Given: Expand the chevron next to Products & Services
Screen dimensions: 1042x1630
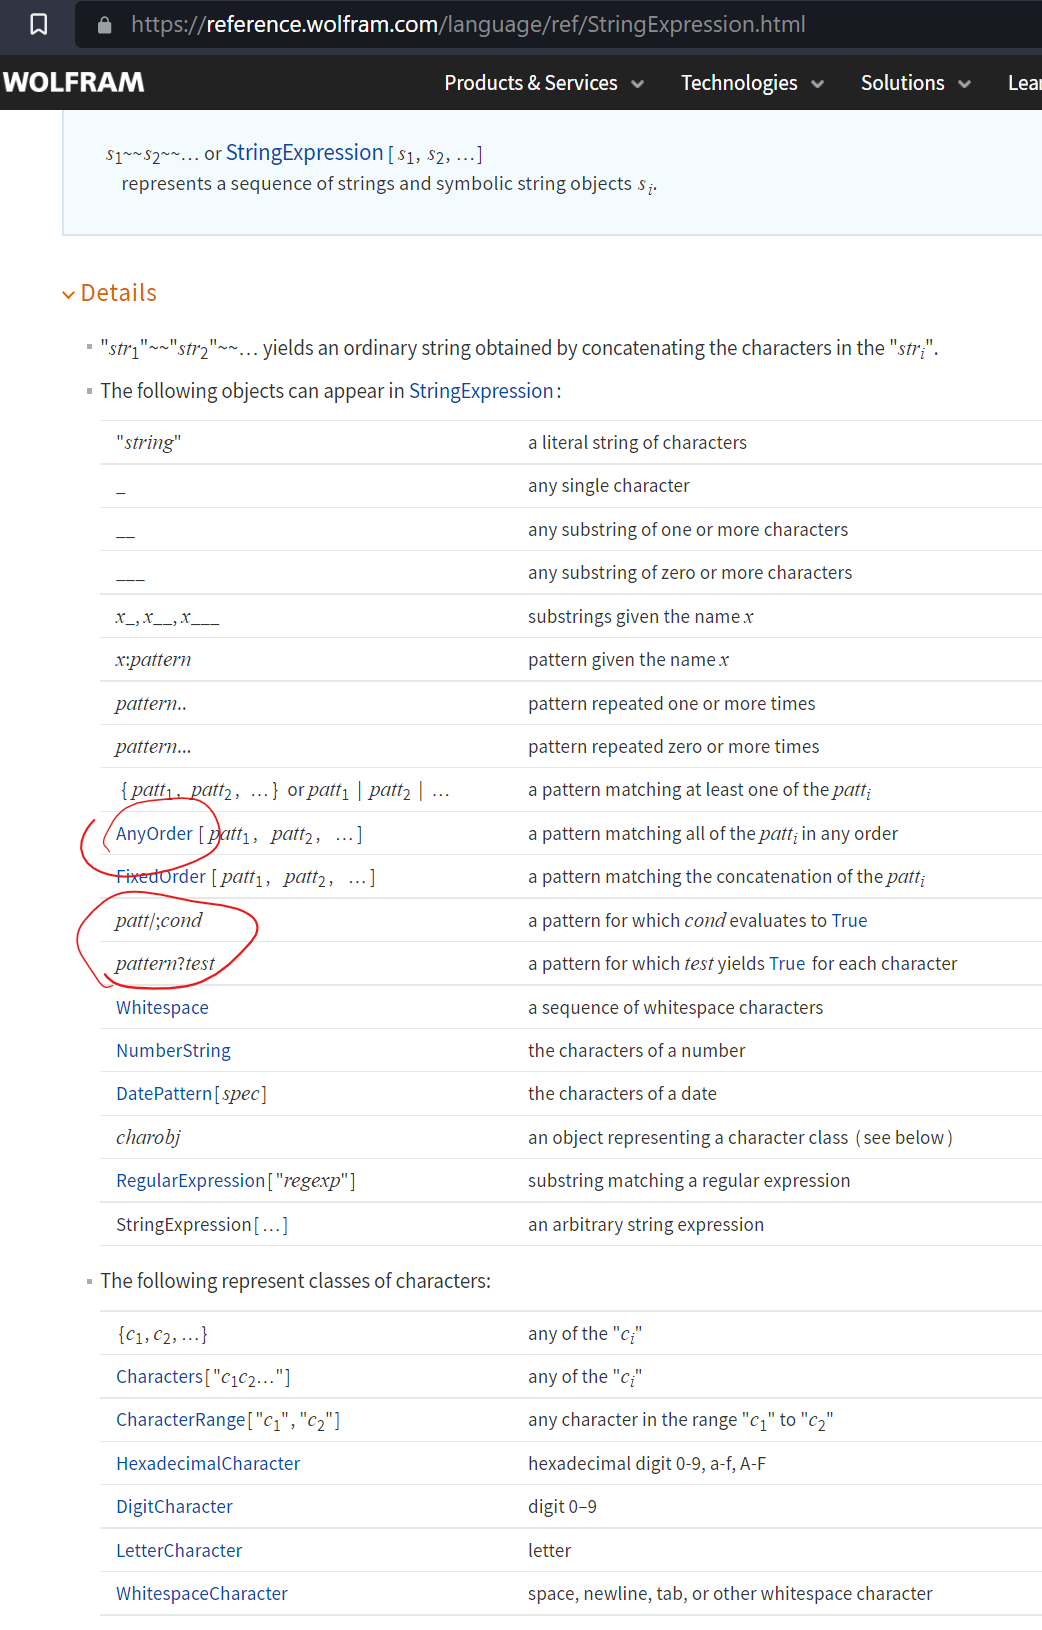Looking at the screenshot, I should pyautogui.click(x=638, y=84).
